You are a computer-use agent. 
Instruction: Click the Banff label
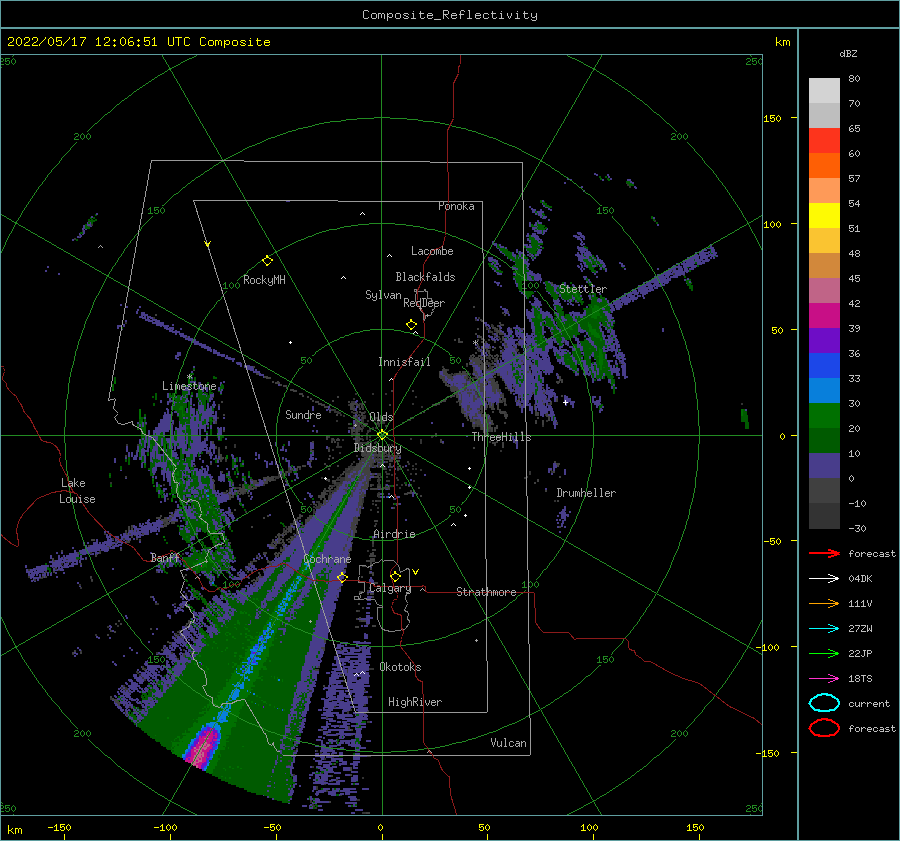[x=165, y=557]
